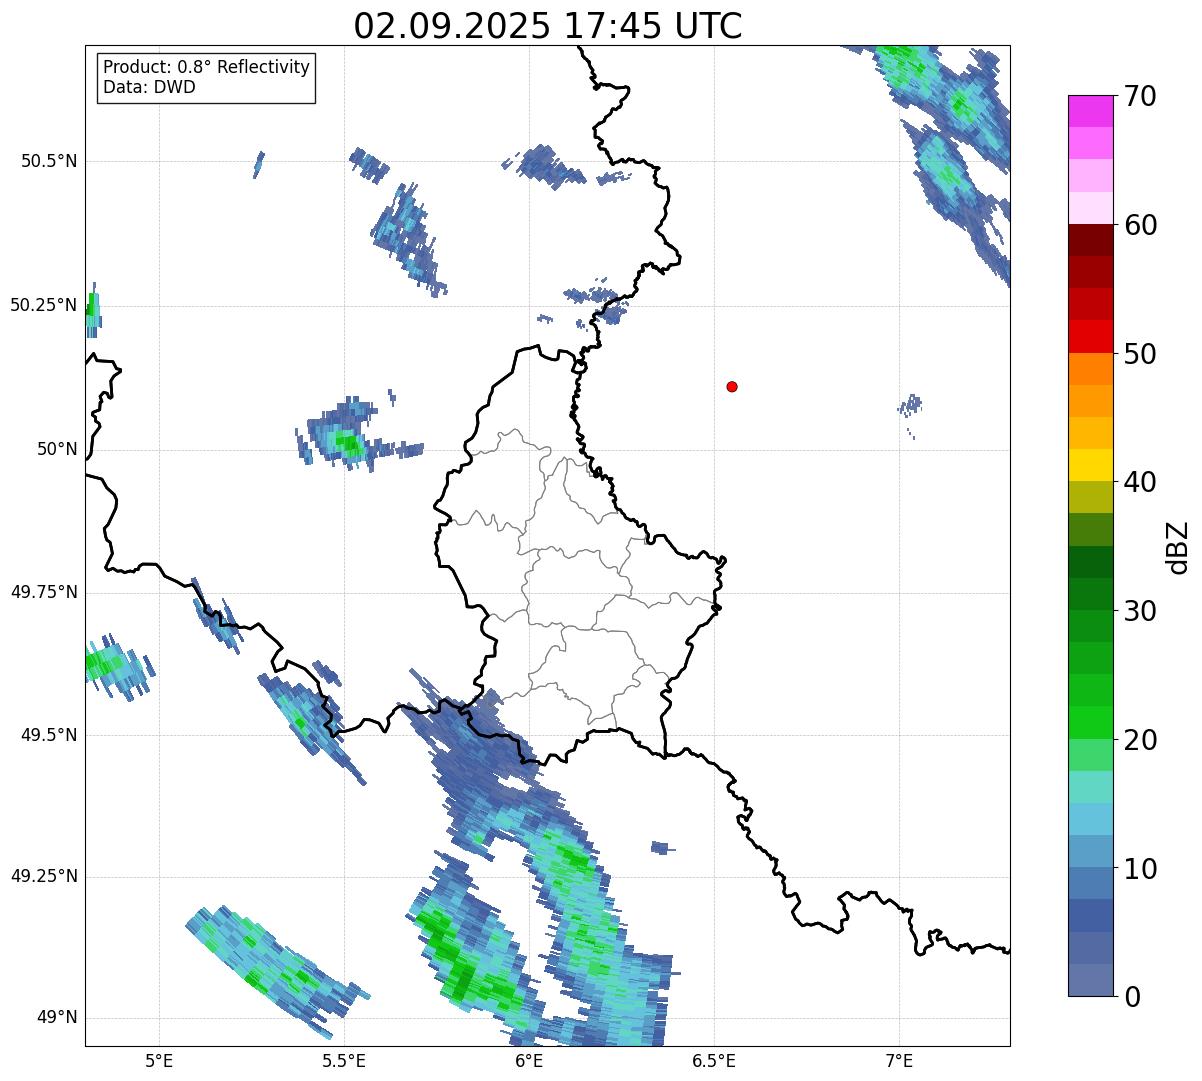This screenshot has height=1081, width=1202.
Task: Click the colorbar tick label '20'
Action: pos(1140,740)
